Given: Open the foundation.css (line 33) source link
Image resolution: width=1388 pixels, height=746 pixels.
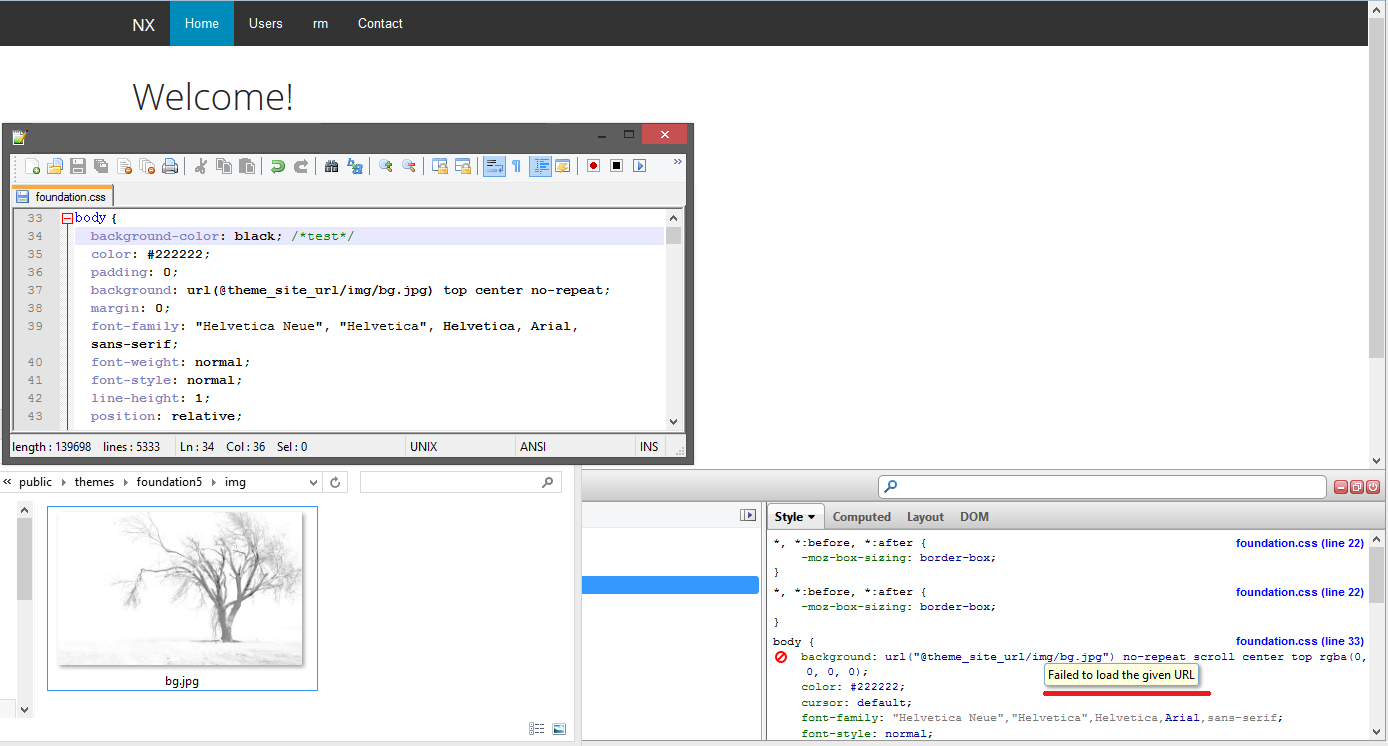Looking at the screenshot, I should point(1299,641).
